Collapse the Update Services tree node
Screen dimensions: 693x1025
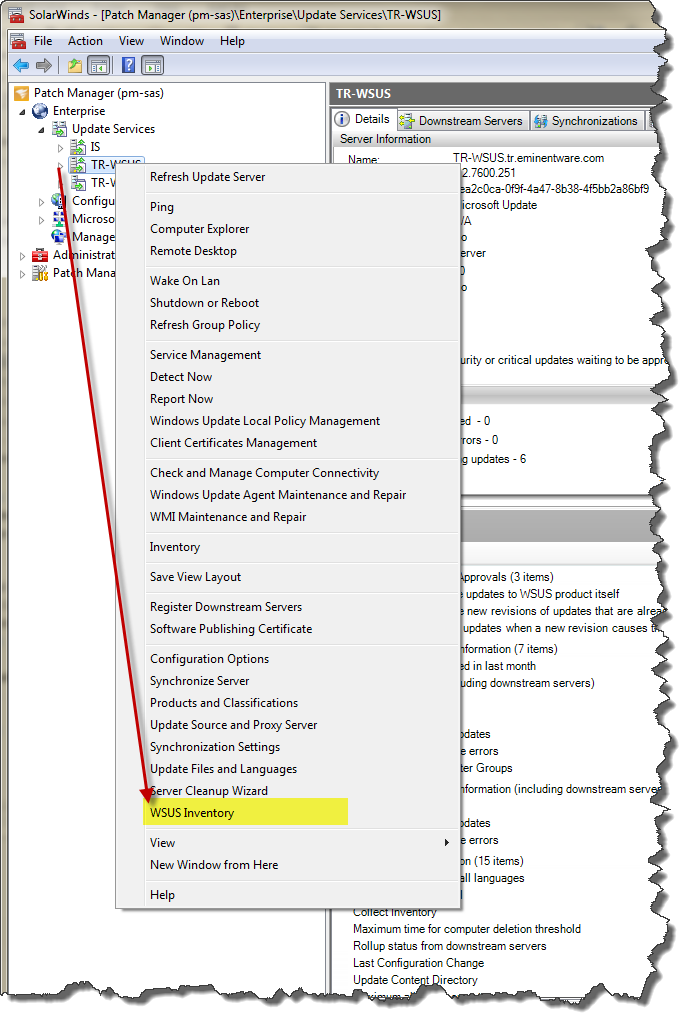tap(41, 129)
